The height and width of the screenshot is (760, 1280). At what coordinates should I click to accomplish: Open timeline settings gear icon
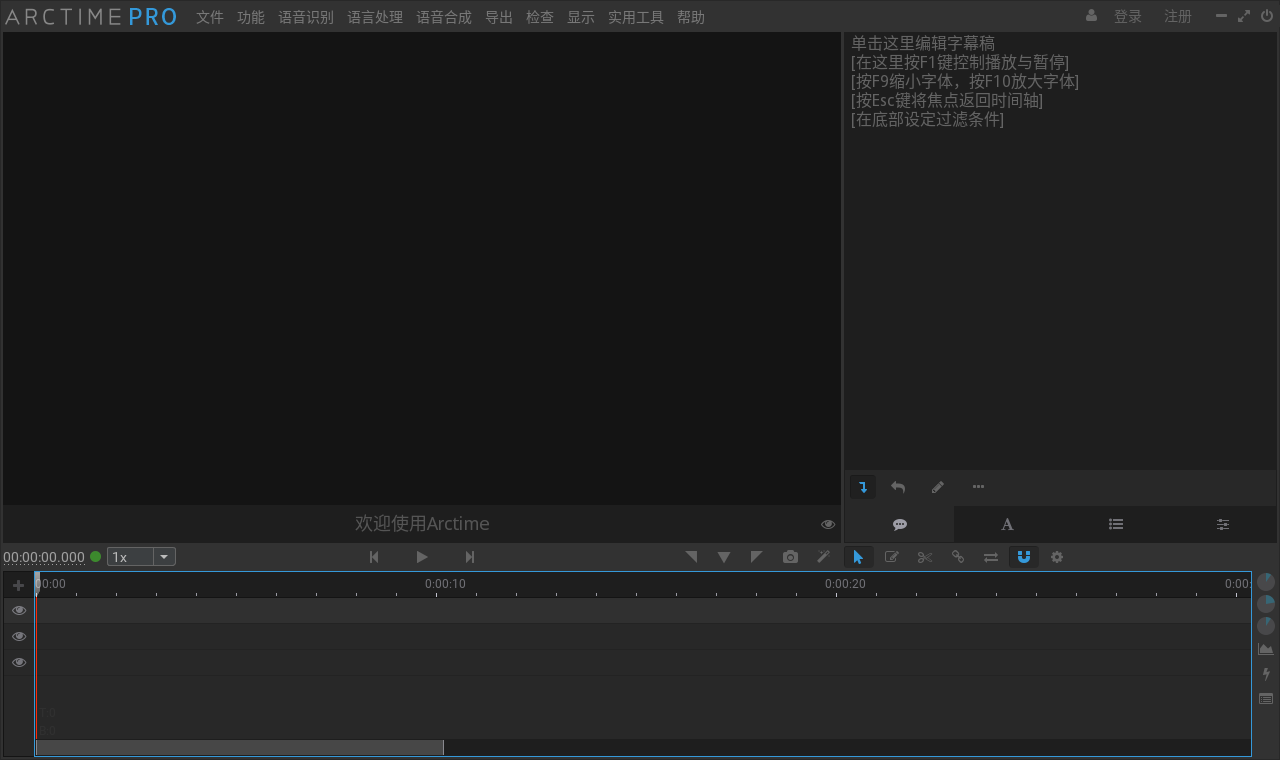pos(1057,557)
